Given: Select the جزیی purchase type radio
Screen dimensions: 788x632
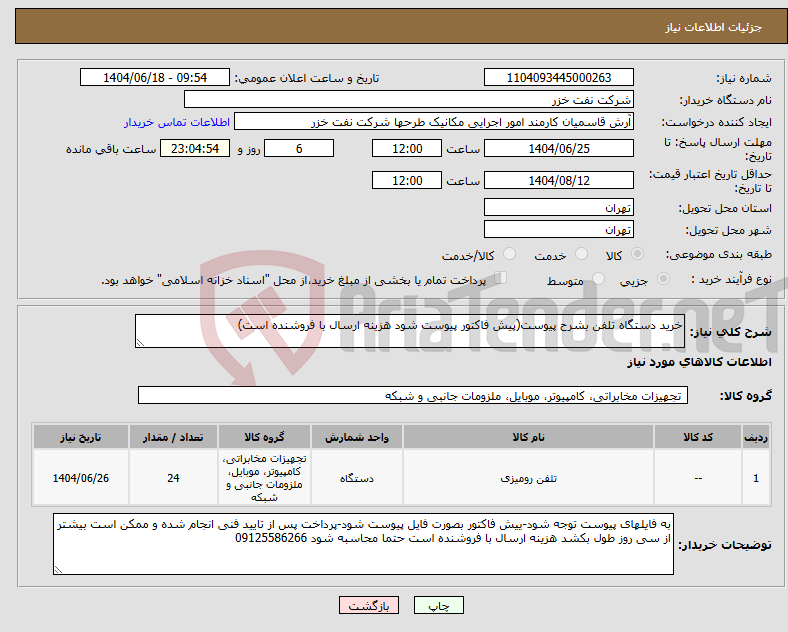Looking at the screenshot, I should [663, 278].
